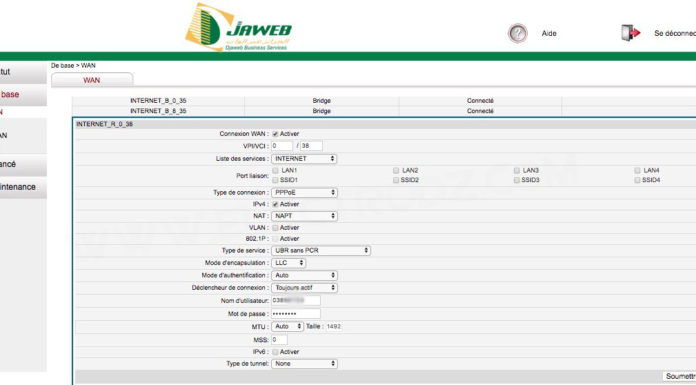Click the Djaweb logo
The height and width of the screenshot is (385, 696).
[x=238, y=27]
